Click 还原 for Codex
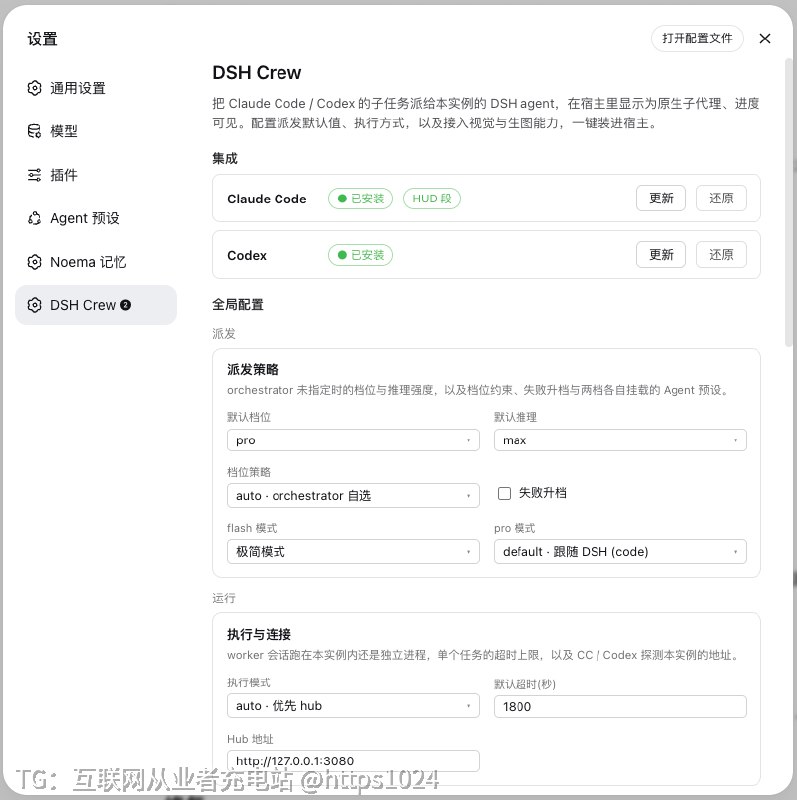 pyautogui.click(x=721, y=255)
